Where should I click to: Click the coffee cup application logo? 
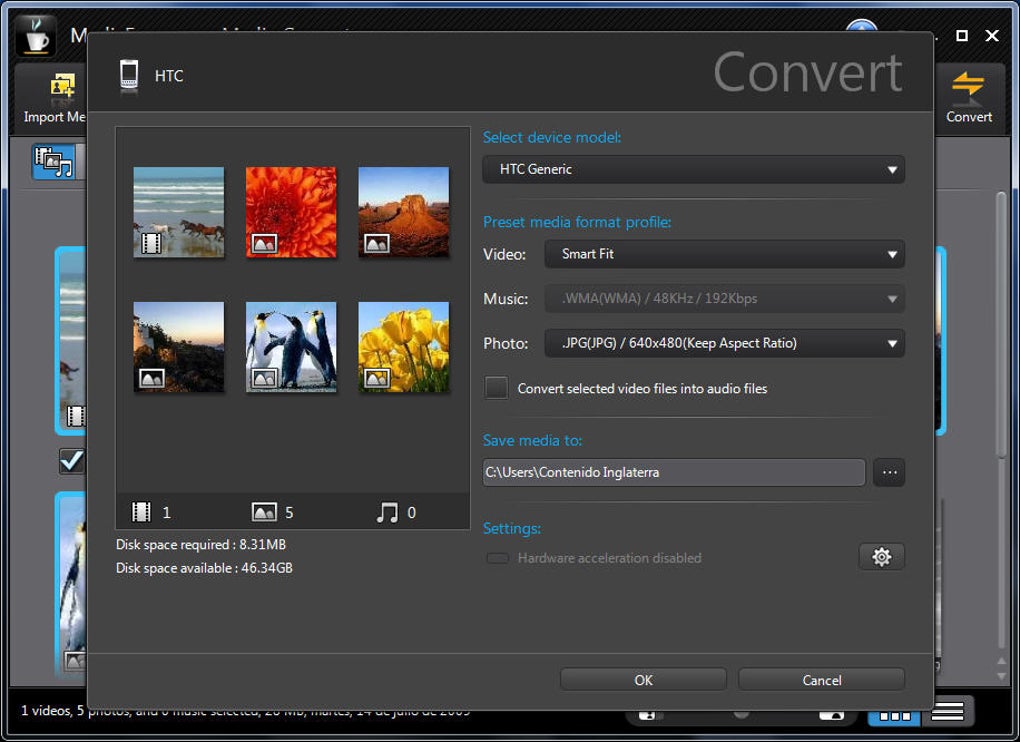pos(36,35)
